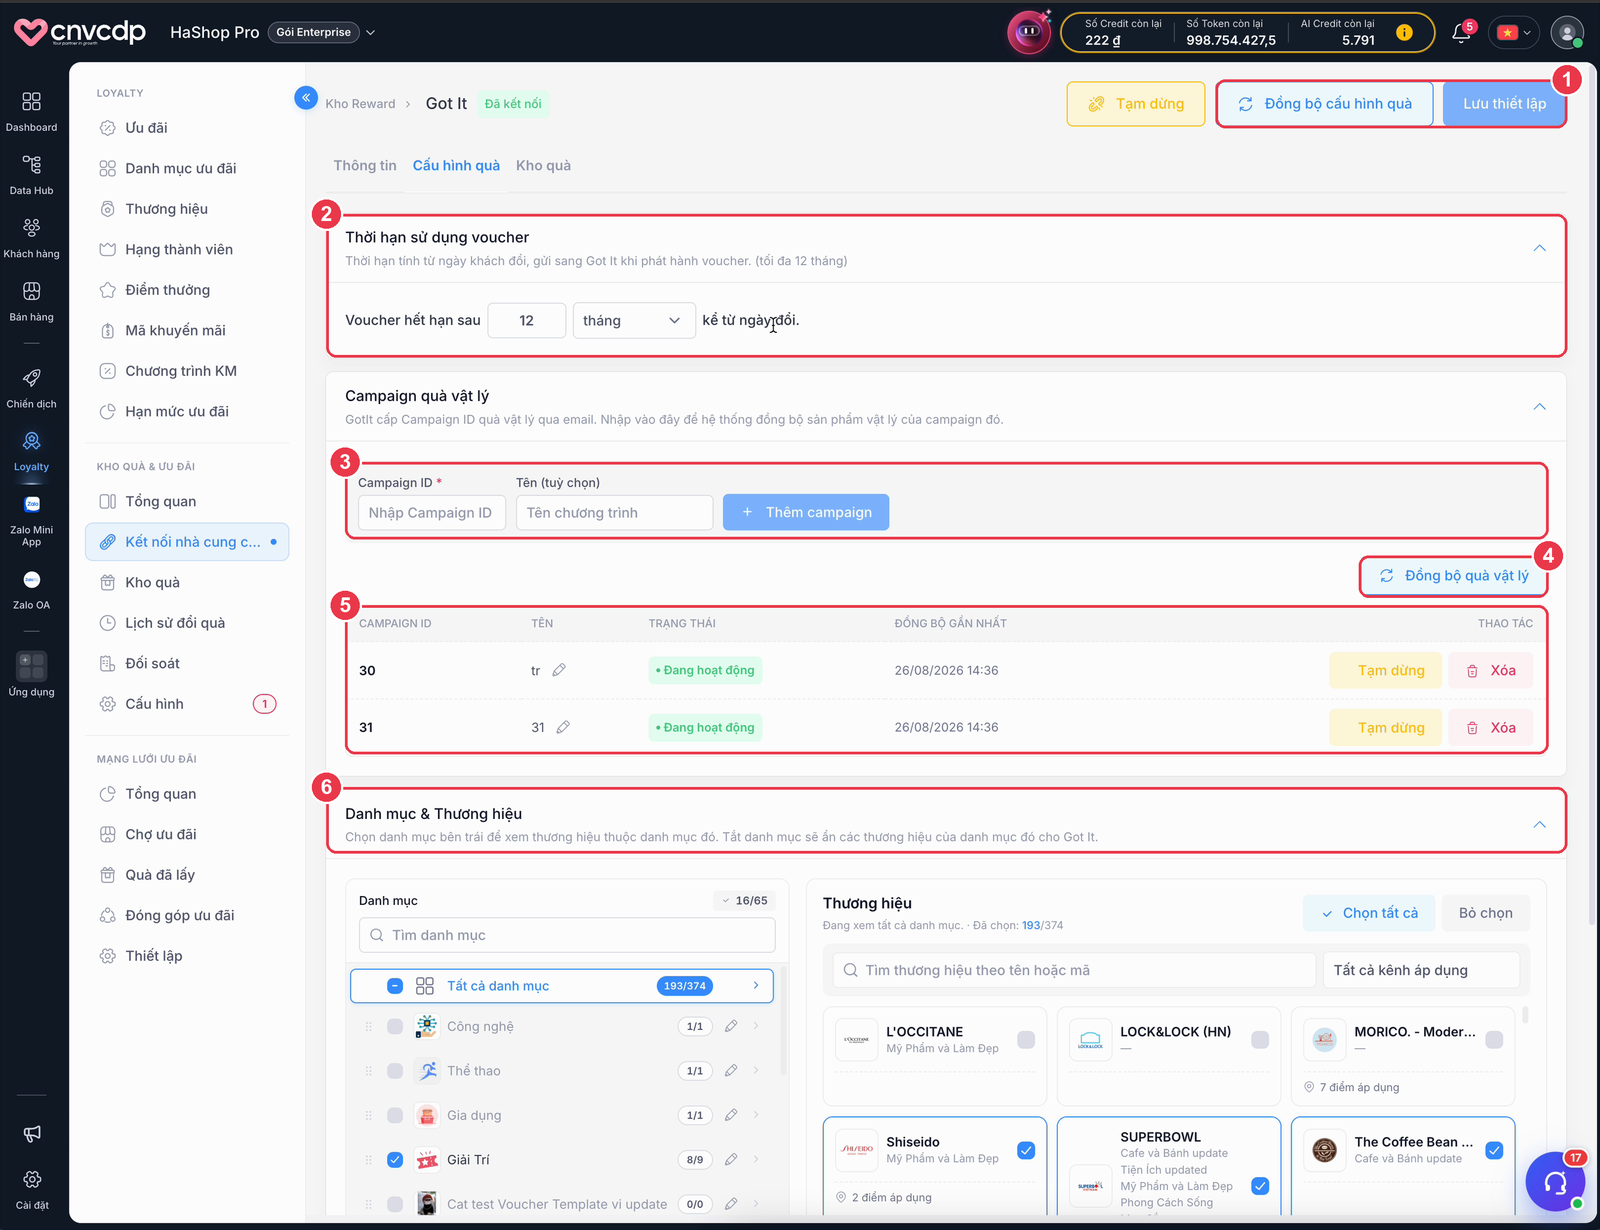This screenshot has width=1600, height=1230.
Task: Edit the Giải Trí category pencil icon
Action: tap(731, 1160)
